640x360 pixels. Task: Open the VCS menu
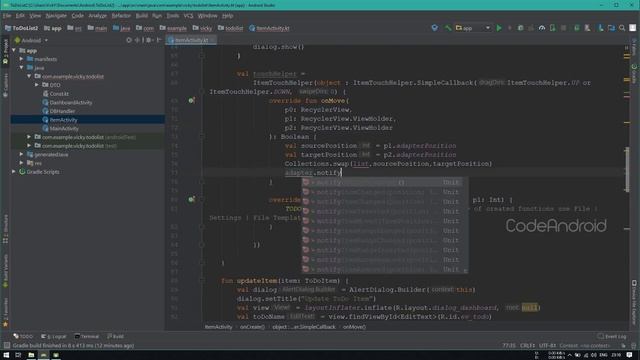[x=188, y=16]
